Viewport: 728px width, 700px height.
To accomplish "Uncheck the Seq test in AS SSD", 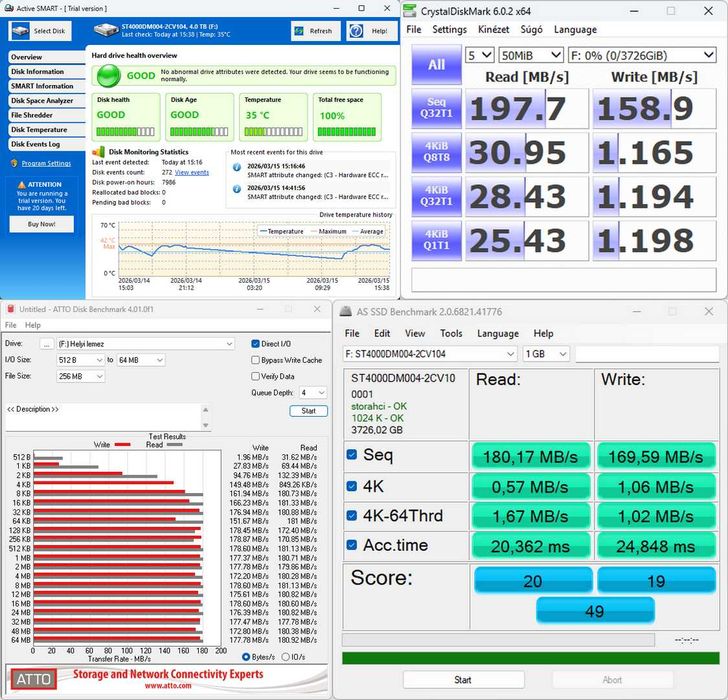I will tap(351, 454).
